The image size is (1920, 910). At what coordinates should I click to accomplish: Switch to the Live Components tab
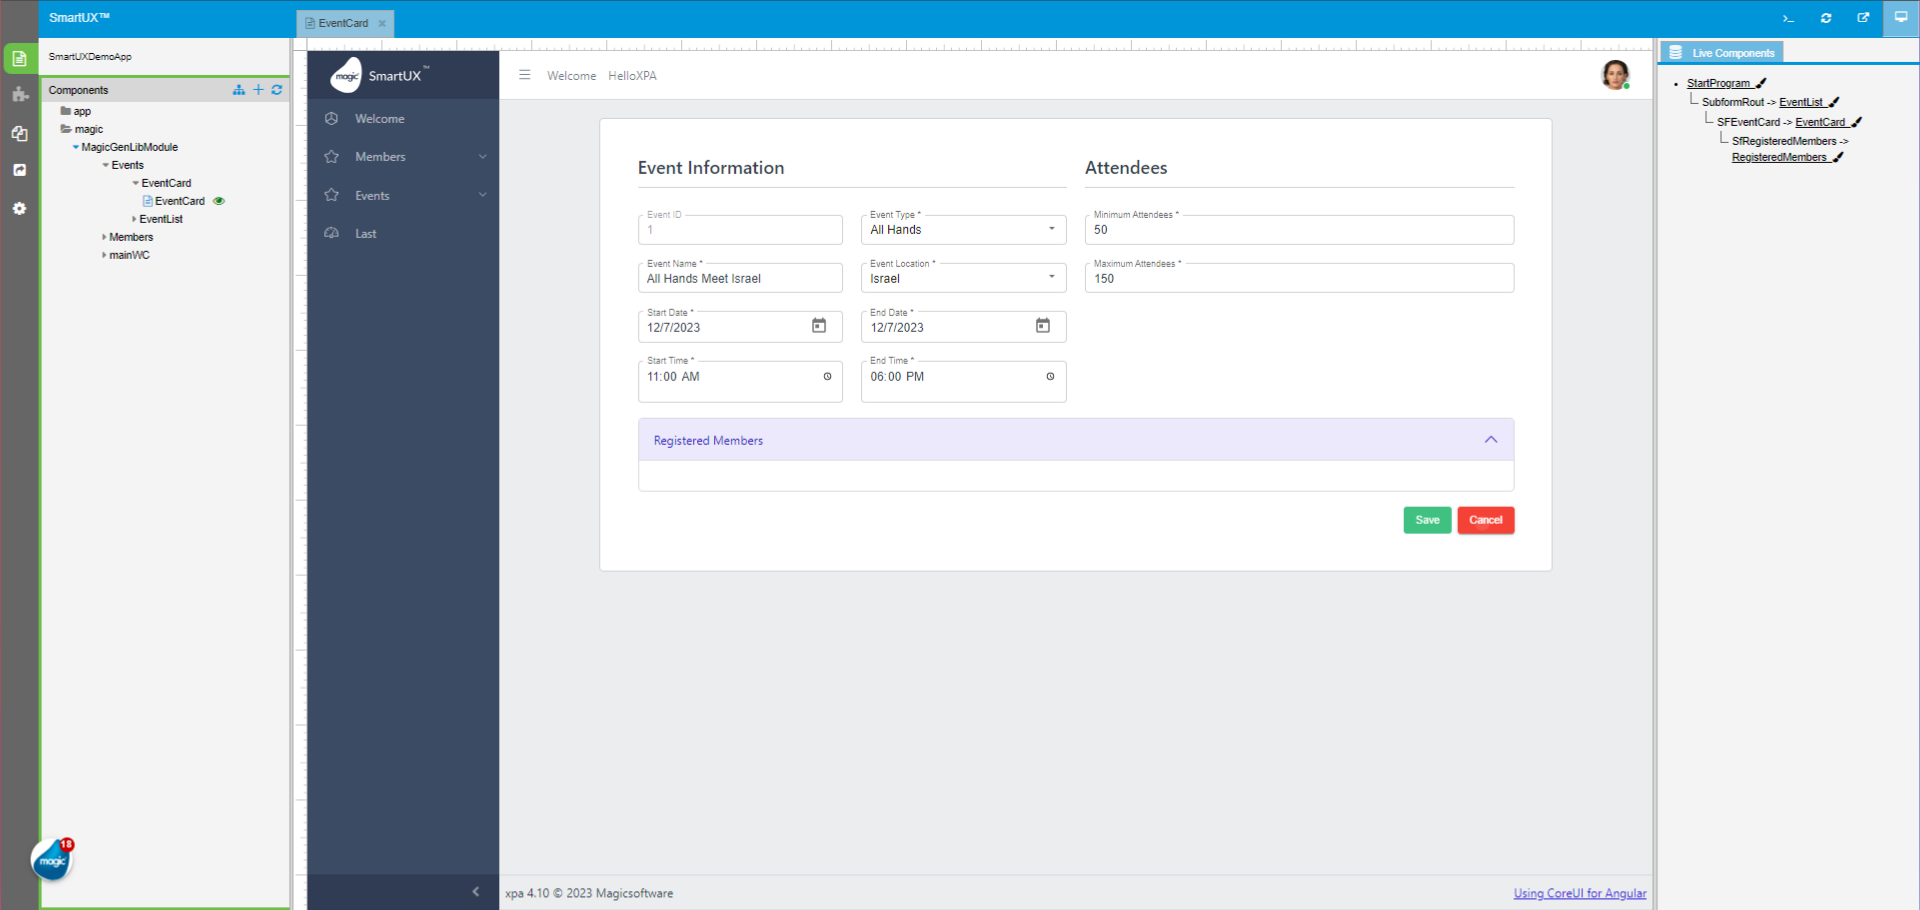point(1722,53)
